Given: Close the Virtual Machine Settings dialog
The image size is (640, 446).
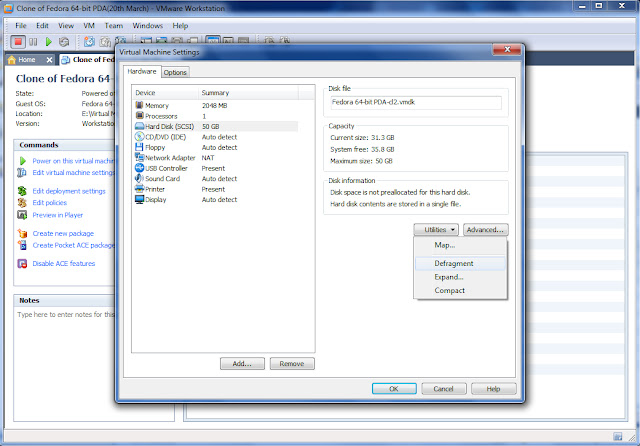Looking at the screenshot, I should 507,49.
